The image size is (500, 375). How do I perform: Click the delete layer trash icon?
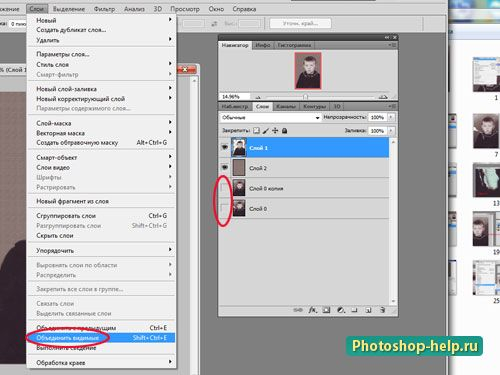coord(383,310)
